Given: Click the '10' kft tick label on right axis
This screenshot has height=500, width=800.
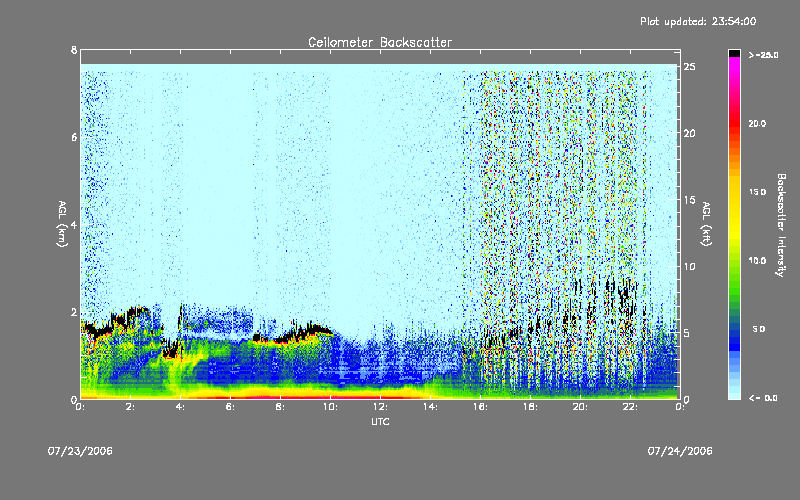Looking at the screenshot, I should 690,266.
